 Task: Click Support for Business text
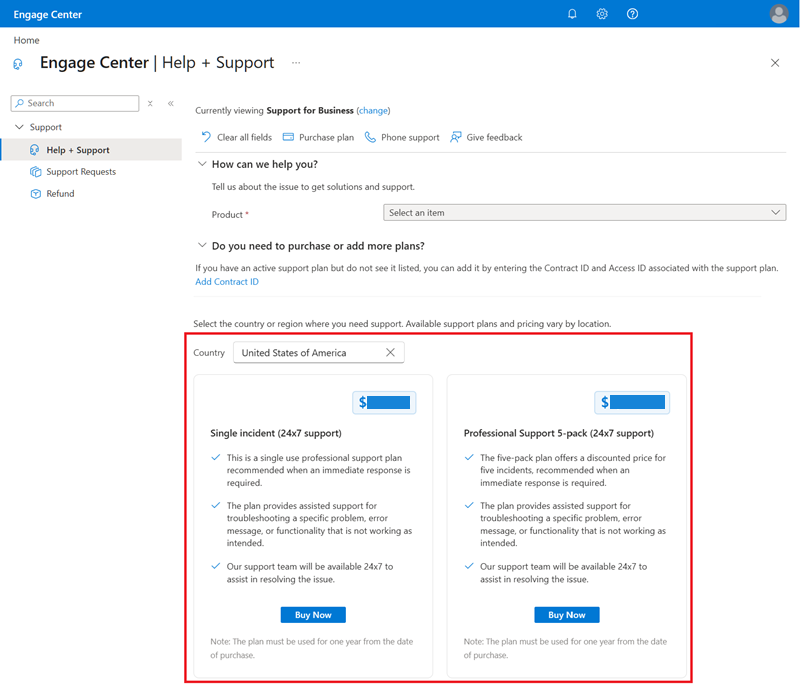coord(310,110)
